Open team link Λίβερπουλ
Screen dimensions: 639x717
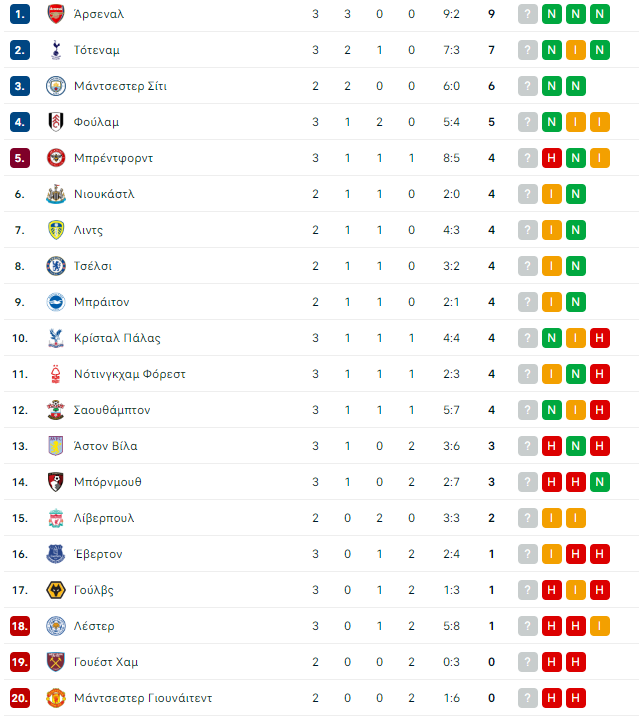click(x=104, y=518)
